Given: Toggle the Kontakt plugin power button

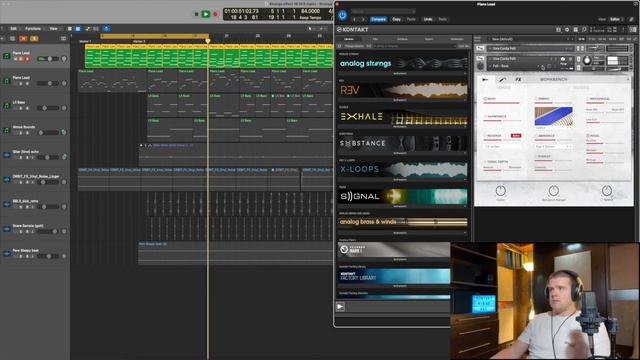Looking at the screenshot, I should pyautogui.click(x=342, y=16).
